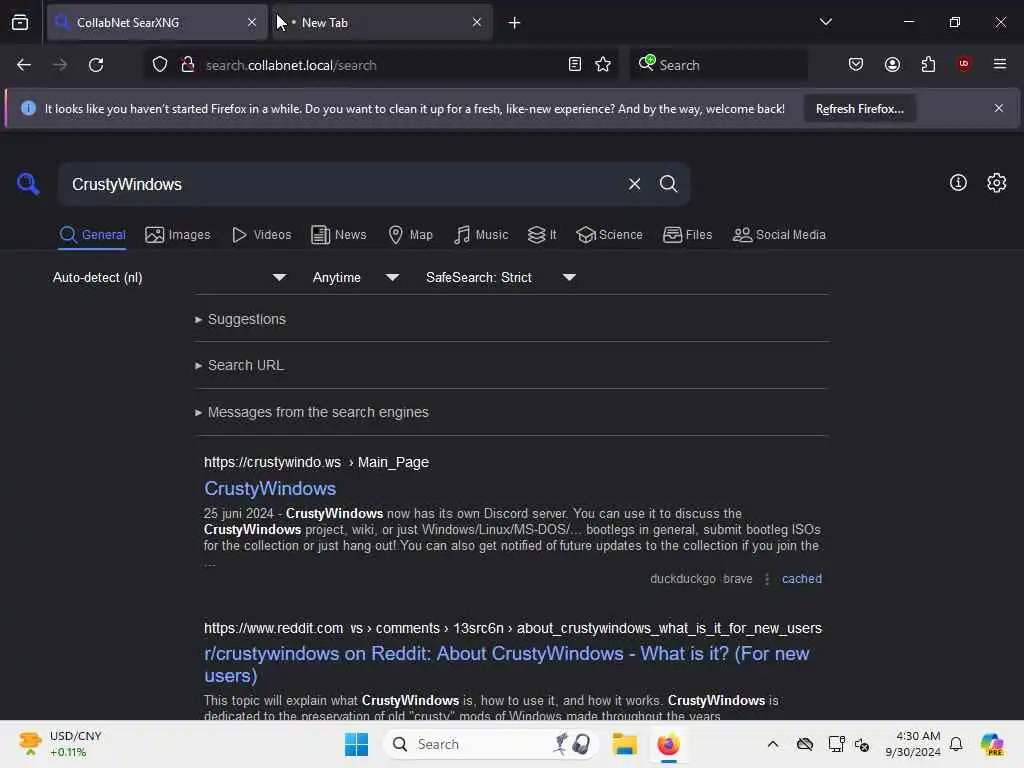Focus the Firefox toolbar Search box
This screenshot has width=1024, height=768.
coord(718,65)
